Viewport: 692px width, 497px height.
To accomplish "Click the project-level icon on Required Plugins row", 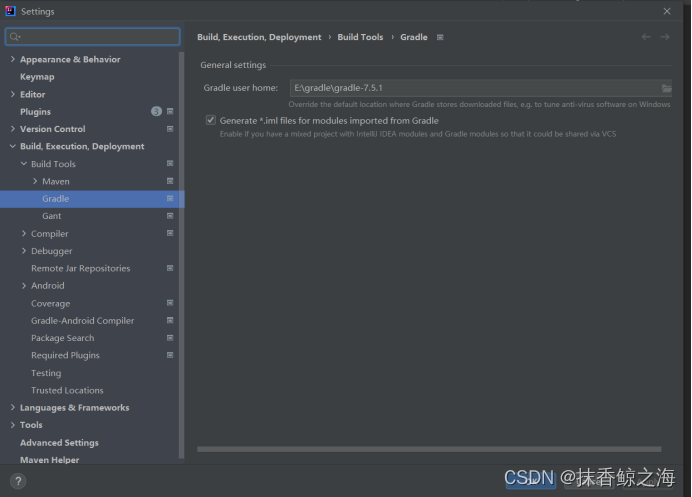I will 170,355.
